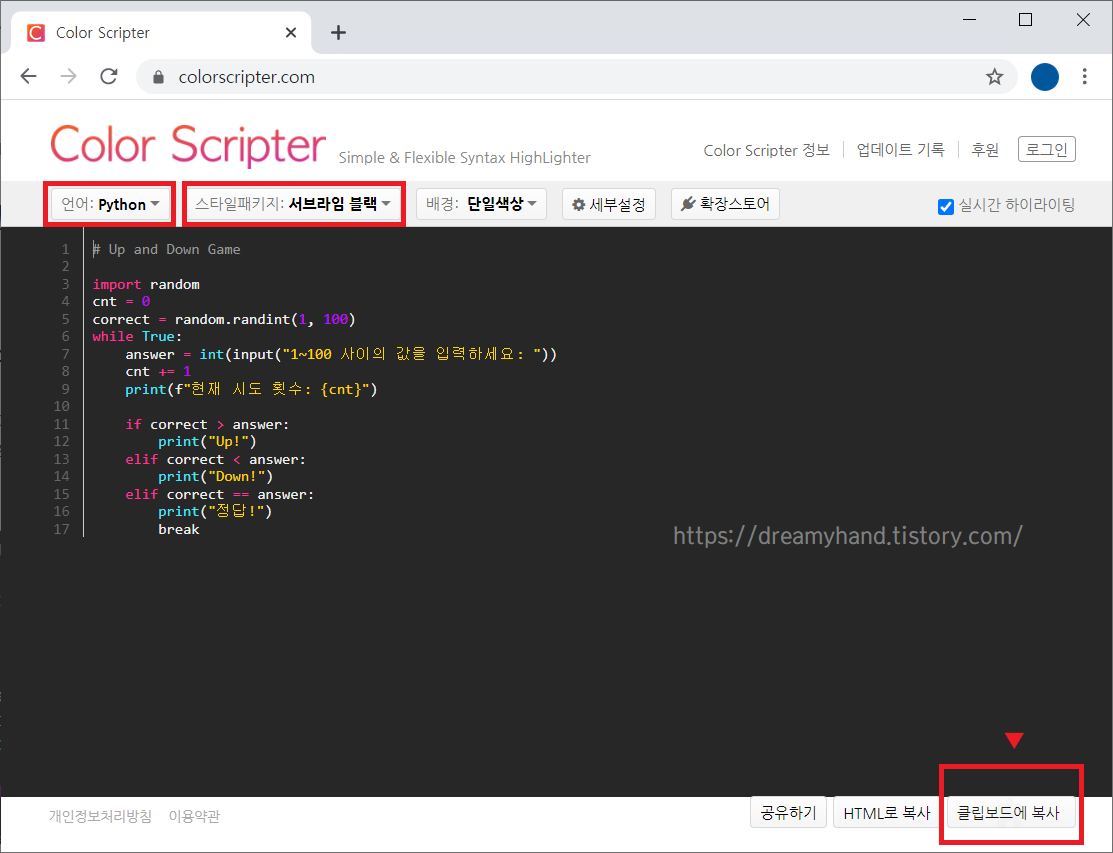Open the Color Scripter 정보 link

coord(766,150)
